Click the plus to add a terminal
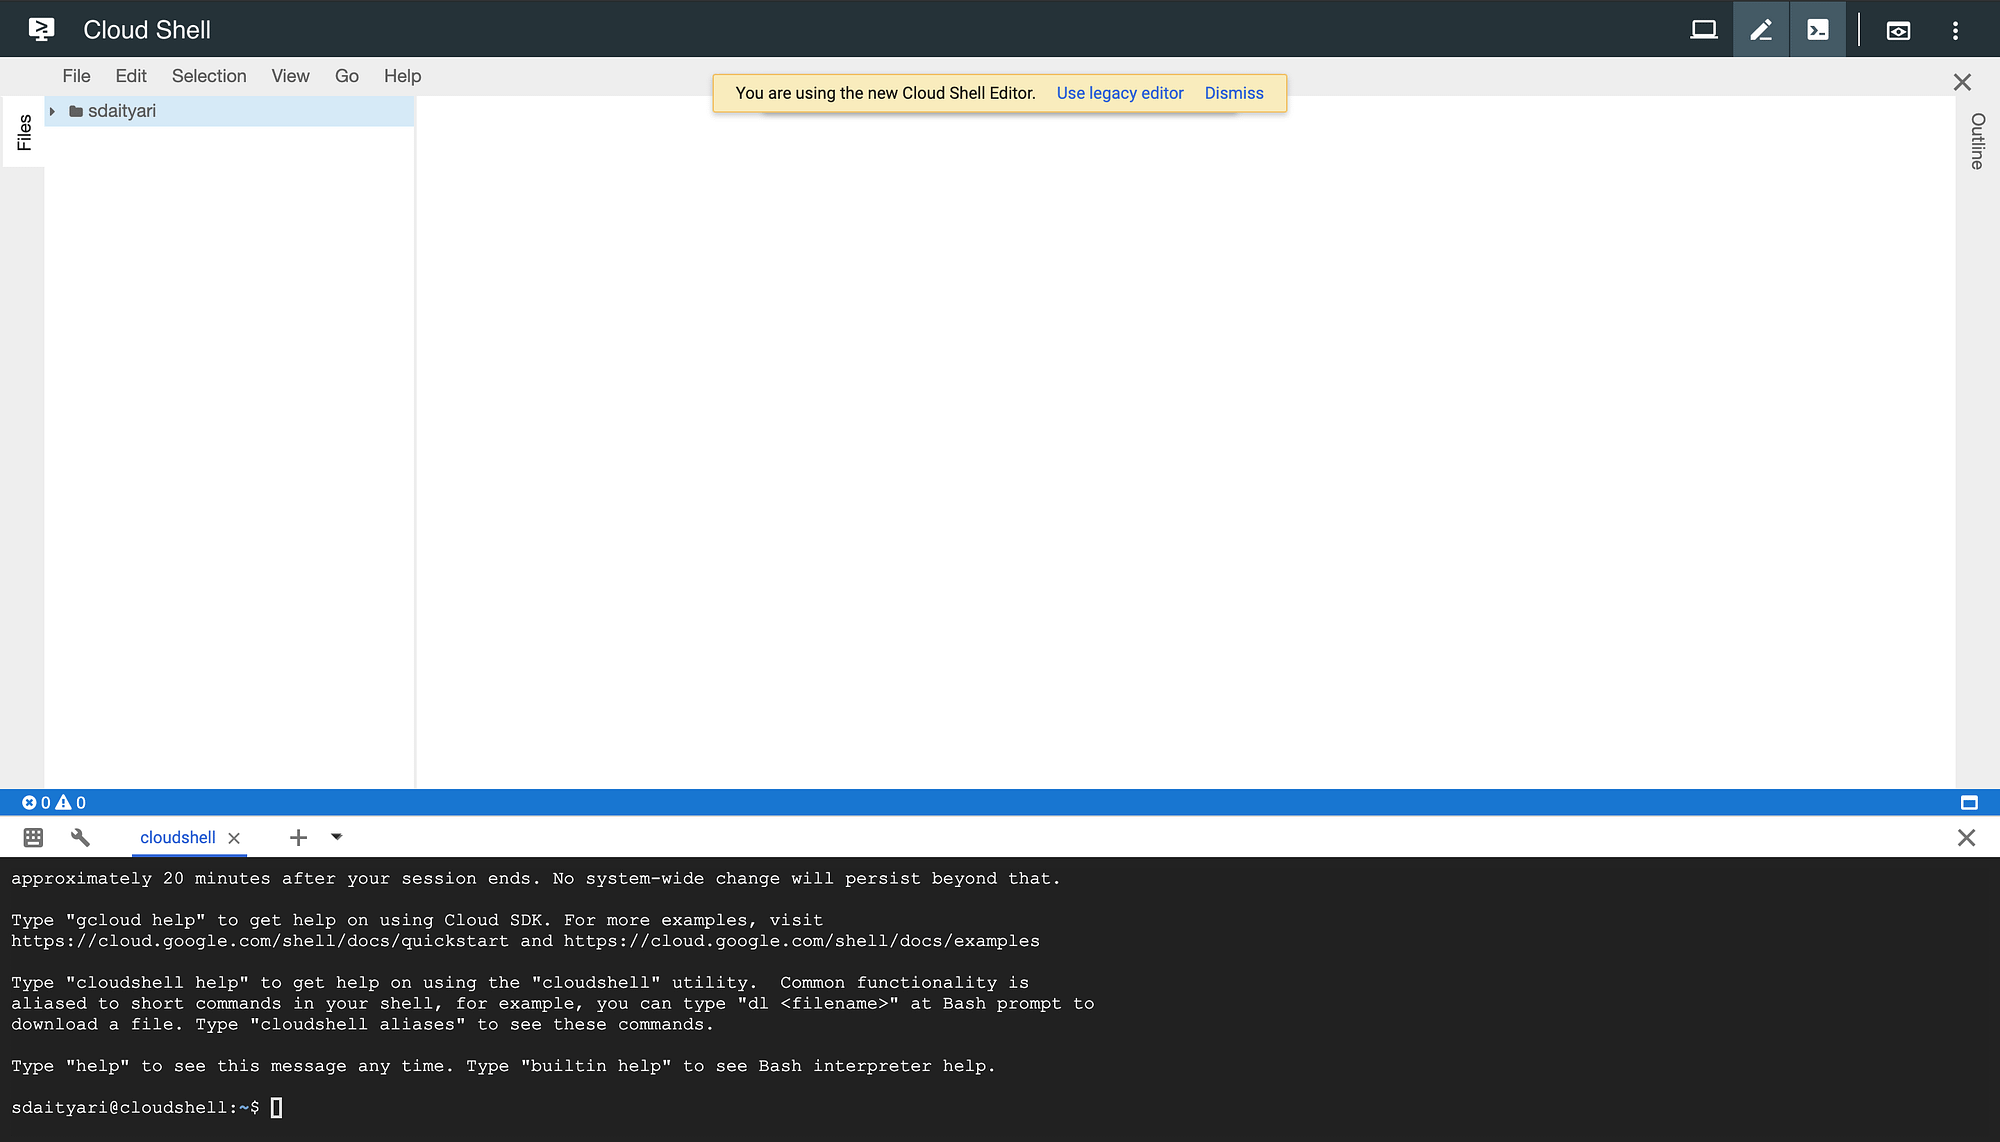2000x1142 pixels. 298,837
